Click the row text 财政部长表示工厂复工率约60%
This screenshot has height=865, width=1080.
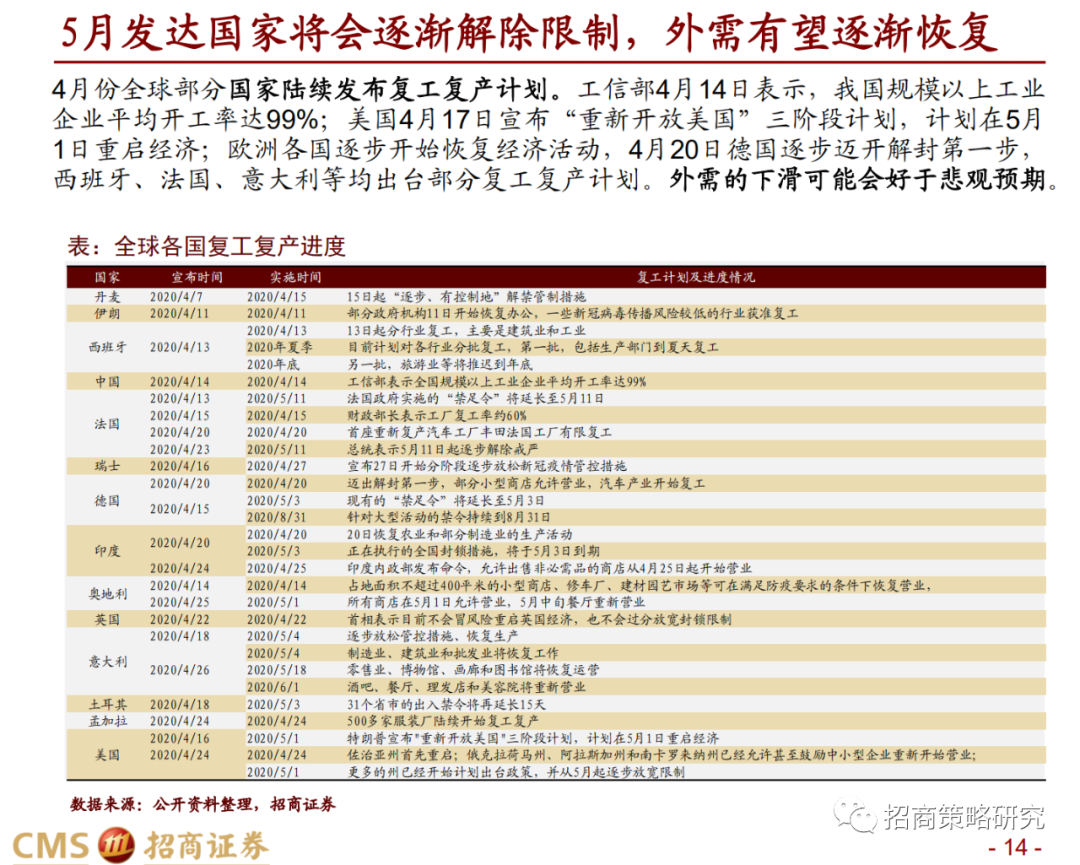click(437, 415)
